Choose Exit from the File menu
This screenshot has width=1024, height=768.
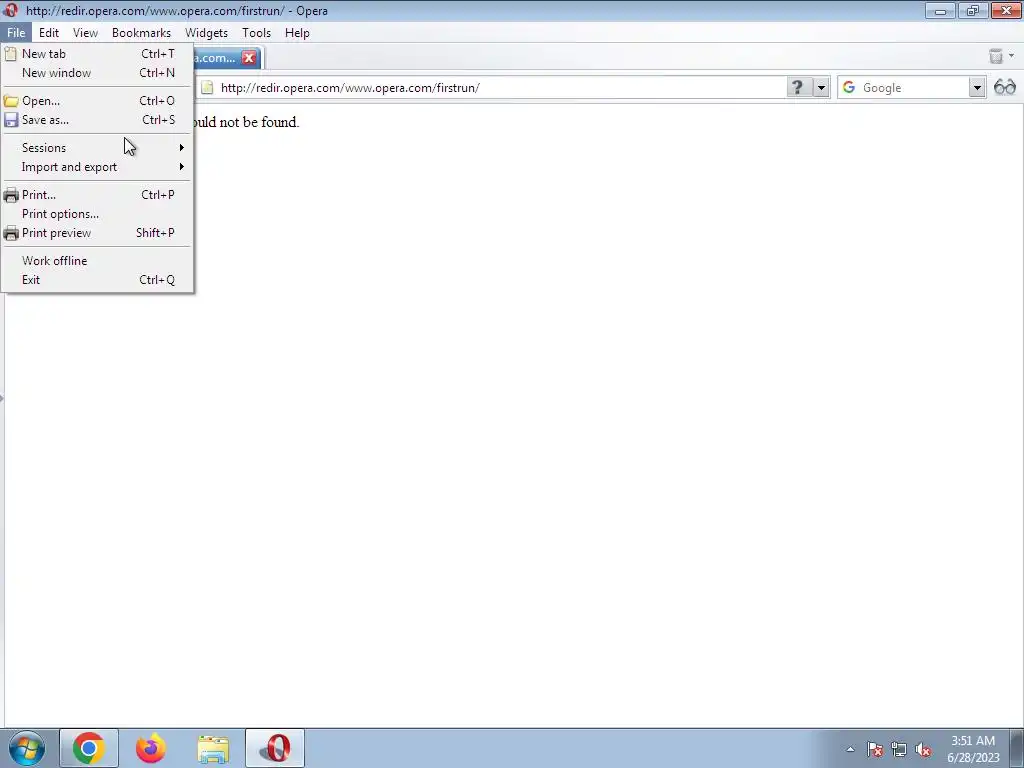[x=97, y=280]
